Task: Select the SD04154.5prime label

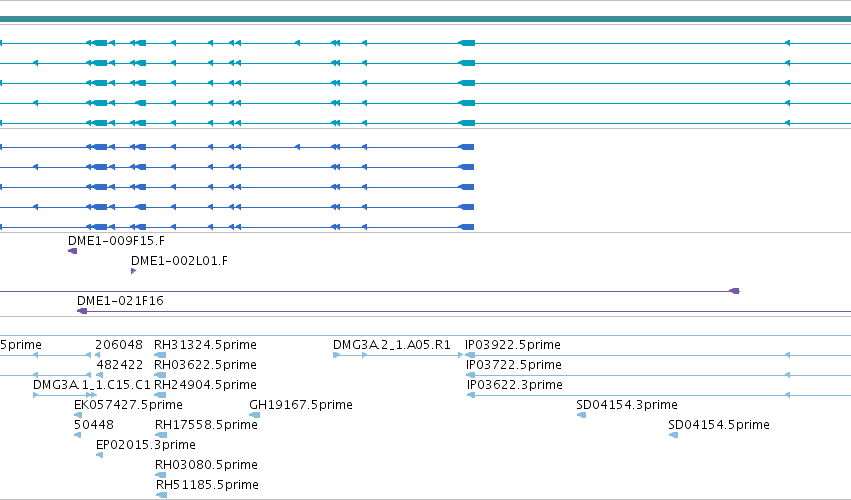Action: point(719,425)
